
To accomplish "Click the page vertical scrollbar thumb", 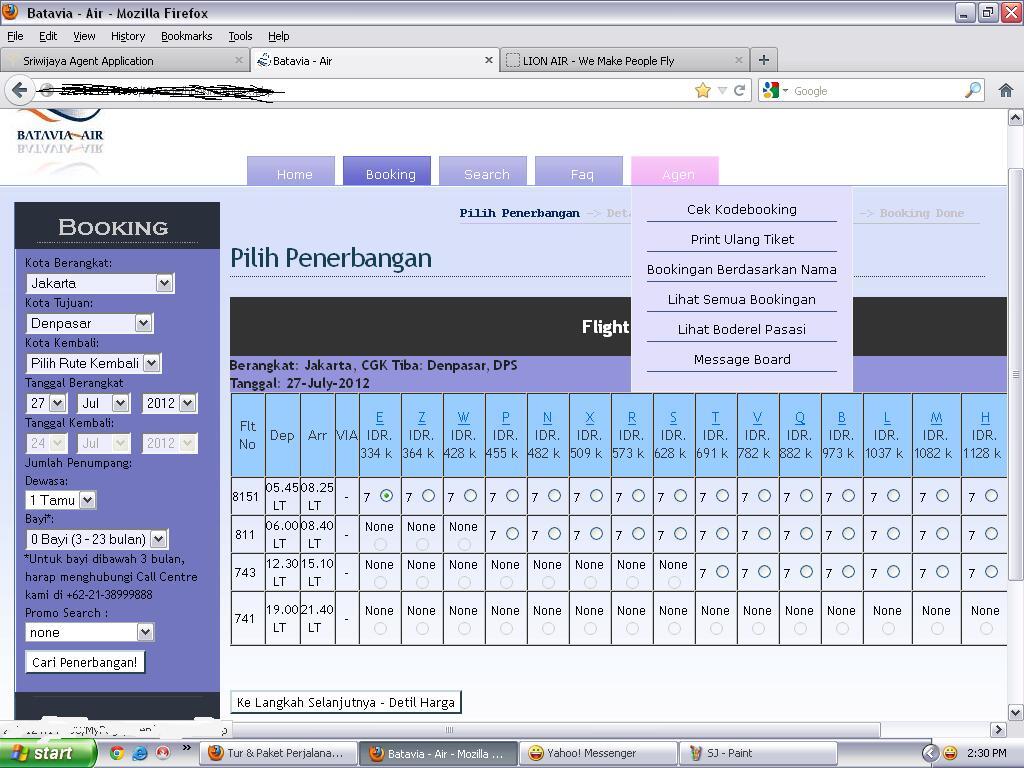I will tap(1016, 374).
